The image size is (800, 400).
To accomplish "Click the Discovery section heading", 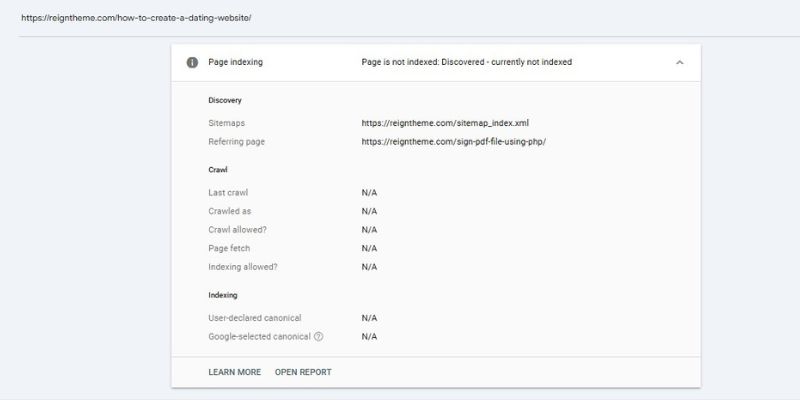I will (x=225, y=100).
